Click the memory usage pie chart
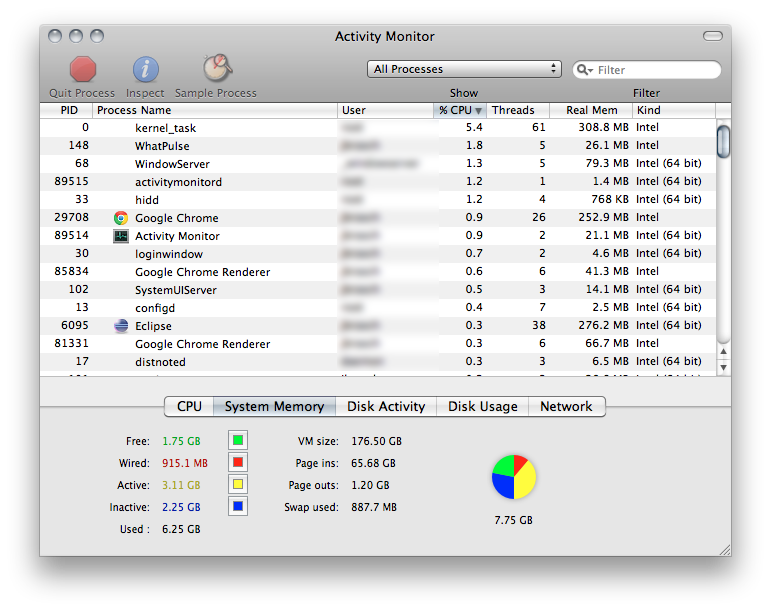The height and width of the screenshot is (611, 771). [514, 477]
